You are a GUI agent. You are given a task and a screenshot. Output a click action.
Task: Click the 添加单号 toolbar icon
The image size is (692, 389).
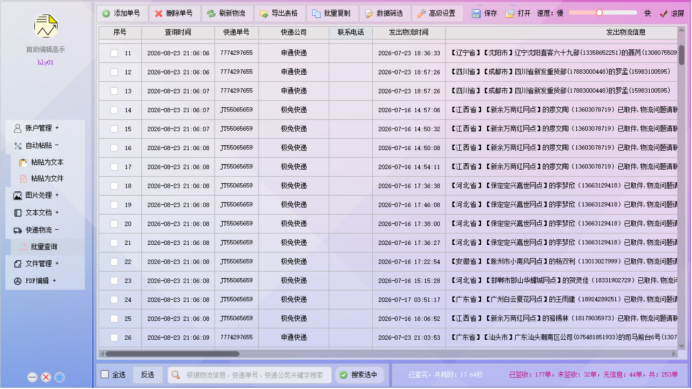106,14
